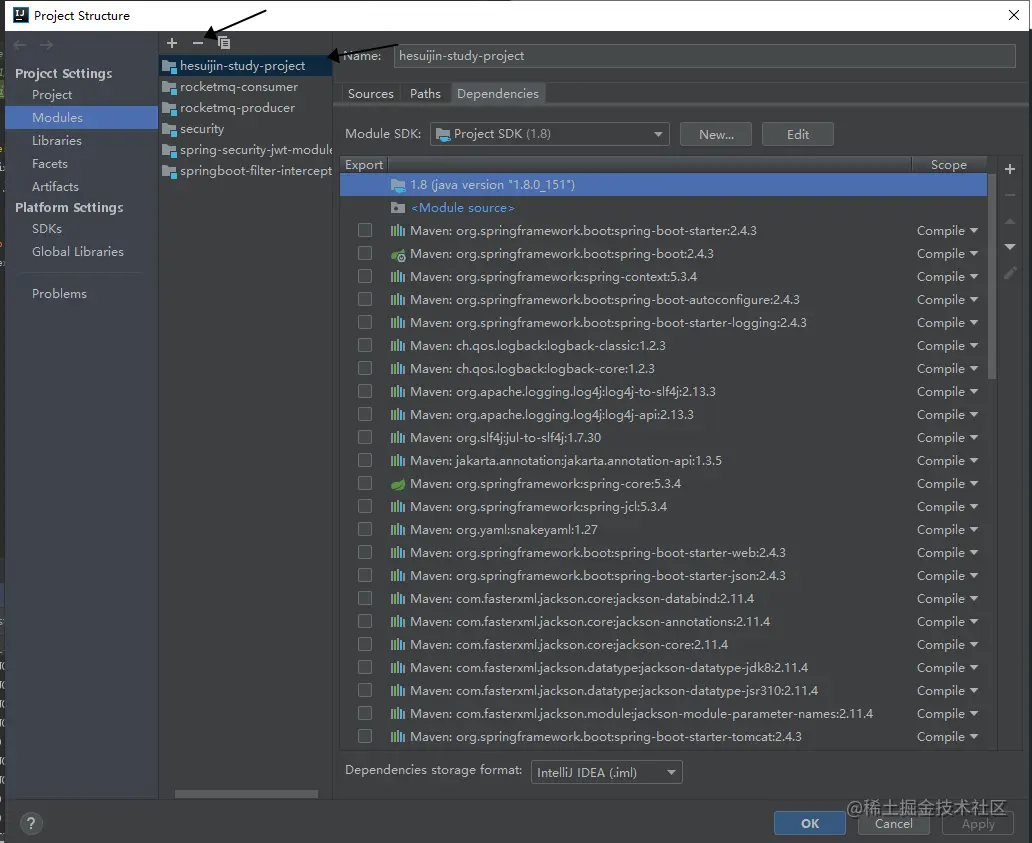
Task: Open Libraries in sidebar
Action: pos(57,141)
